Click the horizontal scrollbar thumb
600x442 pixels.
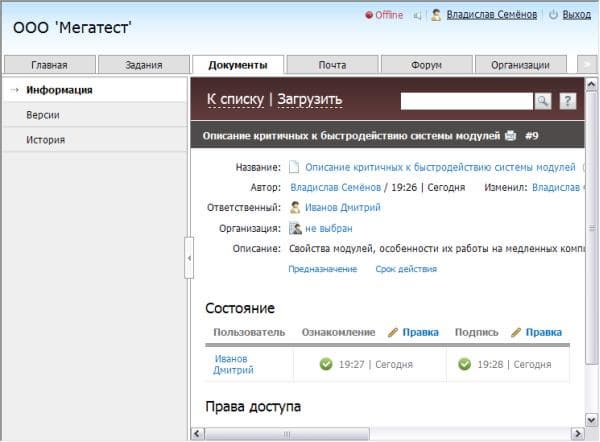point(287,434)
